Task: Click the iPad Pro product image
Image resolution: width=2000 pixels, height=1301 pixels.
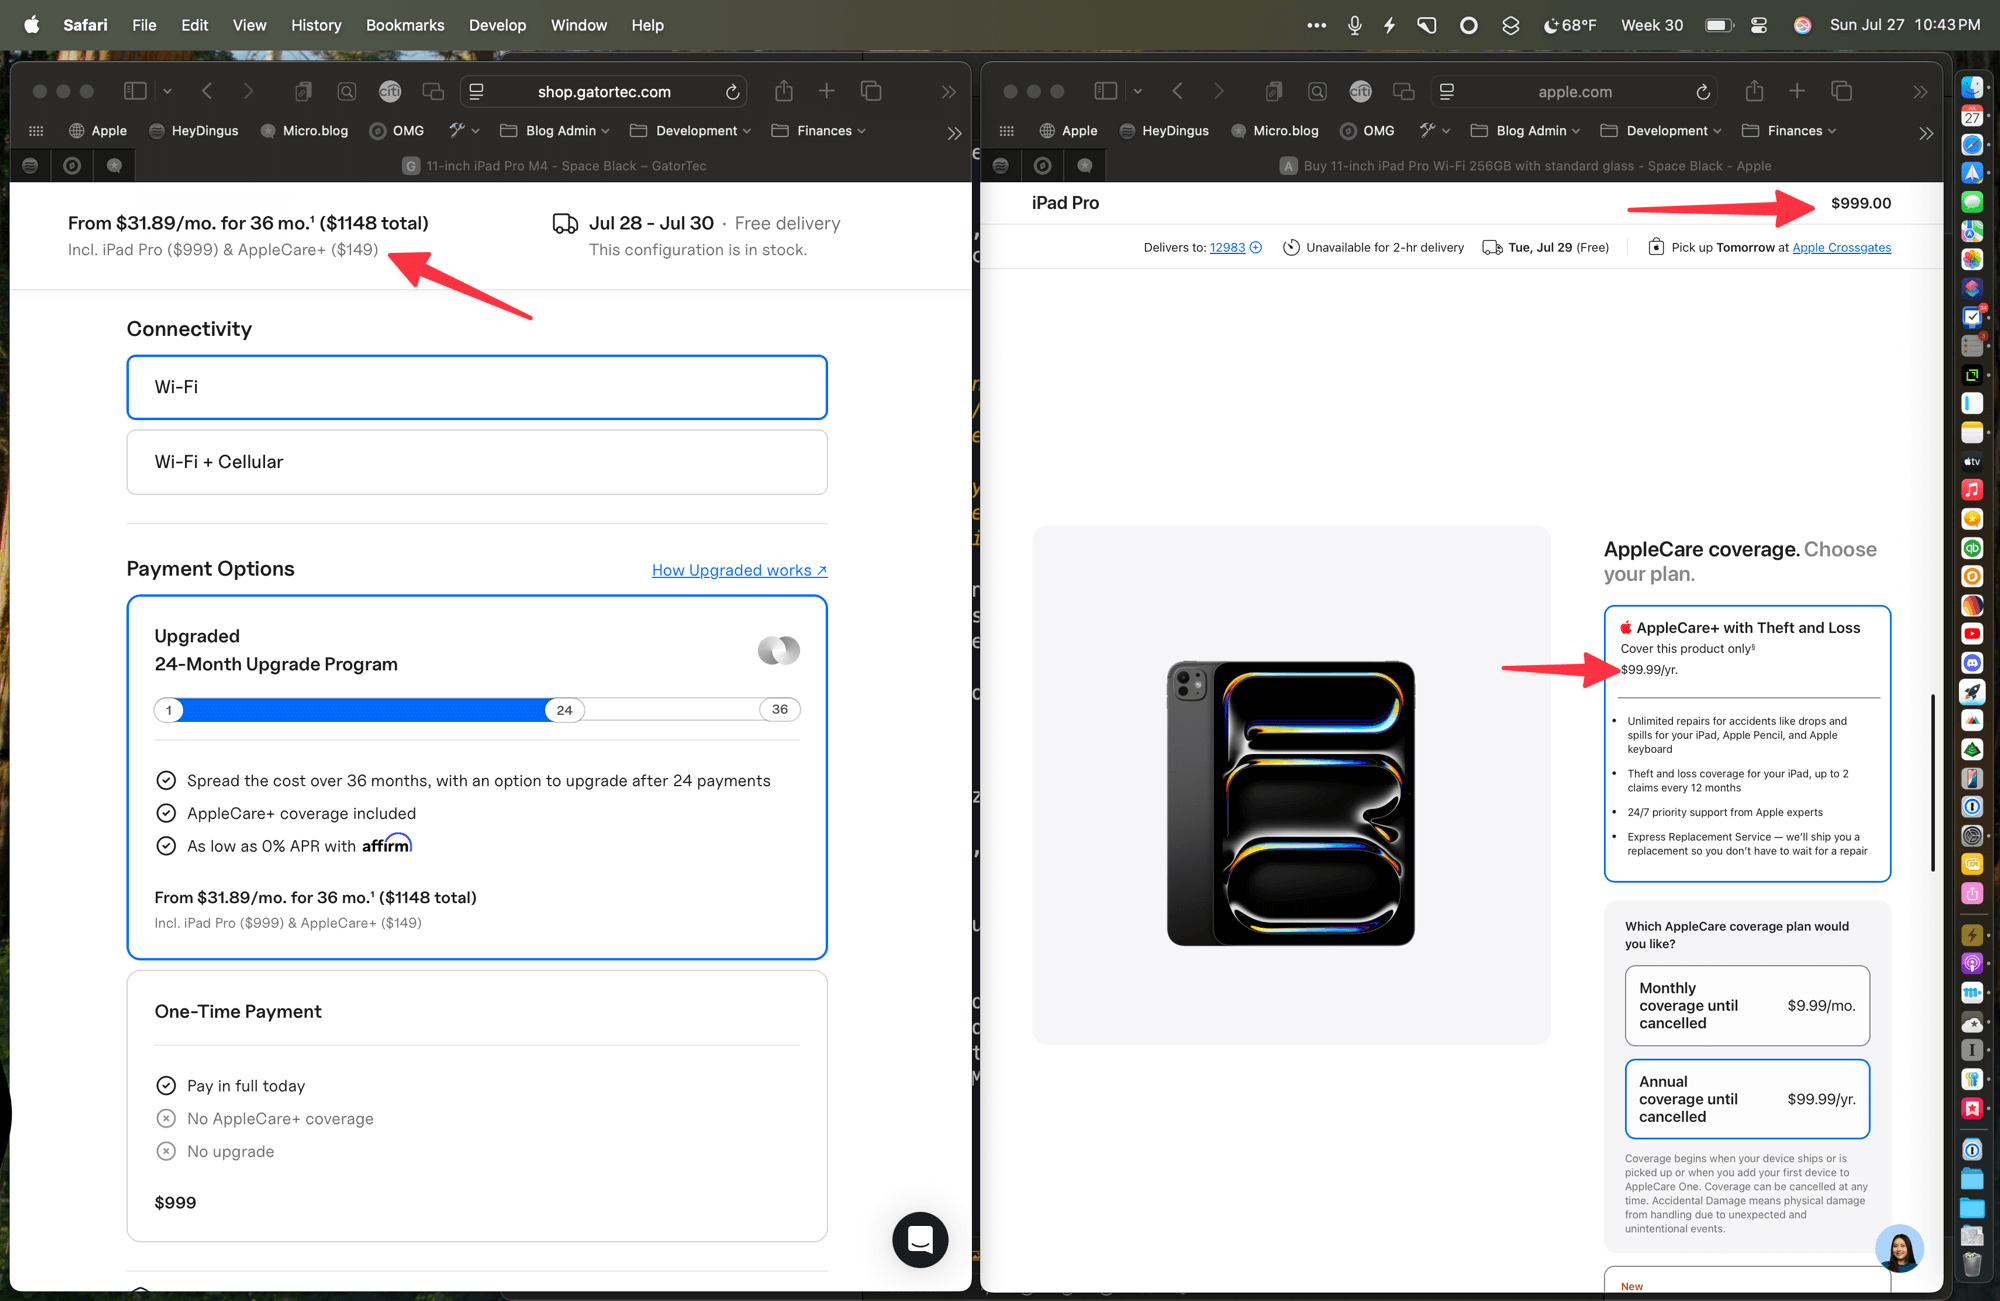Action: tap(1290, 803)
